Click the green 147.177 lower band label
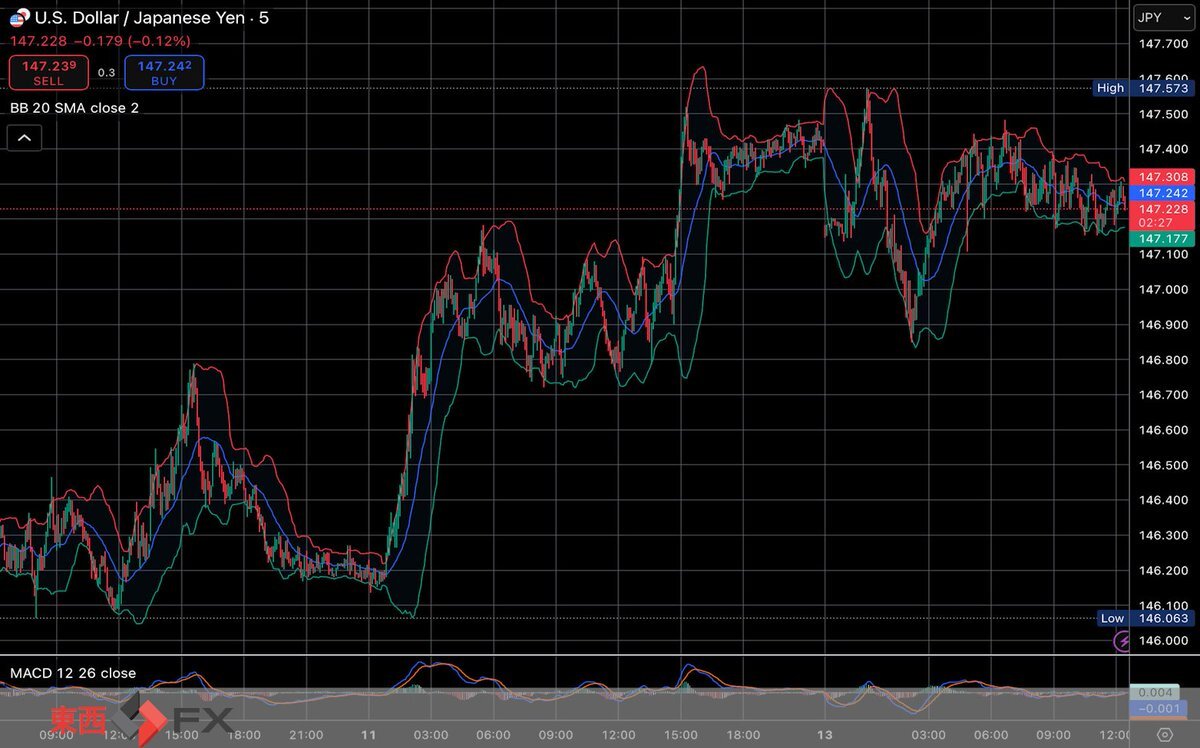Viewport: 1200px width, 748px height. [x=1162, y=239]
